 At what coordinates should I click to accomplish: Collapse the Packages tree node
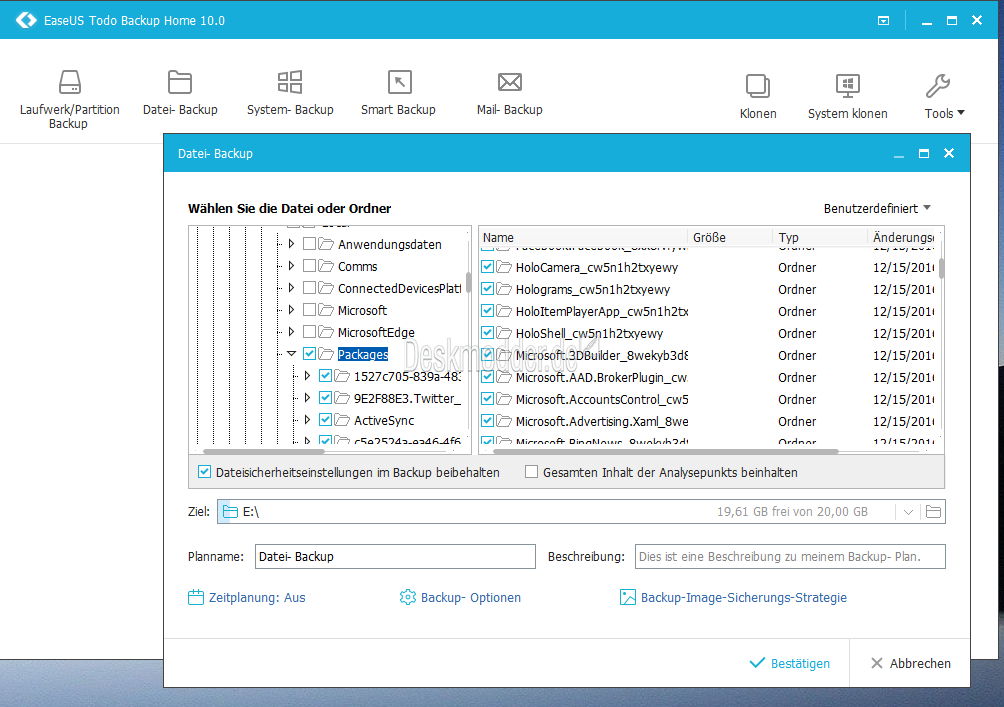coord(291,354)
